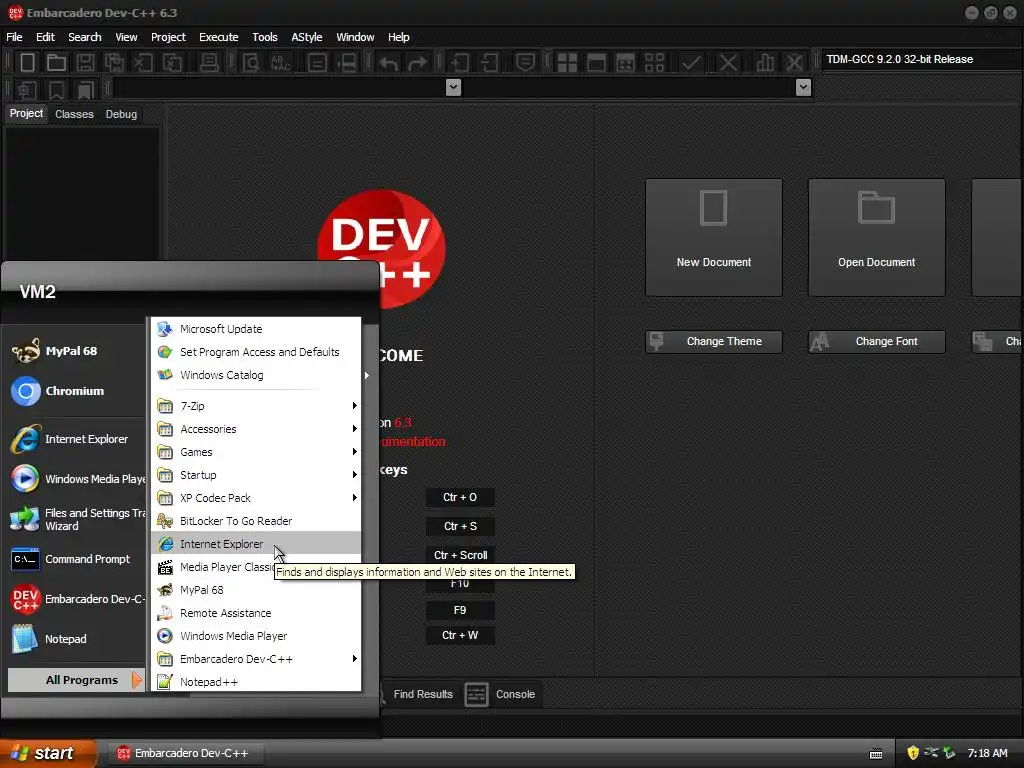Switch to the Debug tab
The width and height of the screenshot is (1024, 768).
pos(121,114)
